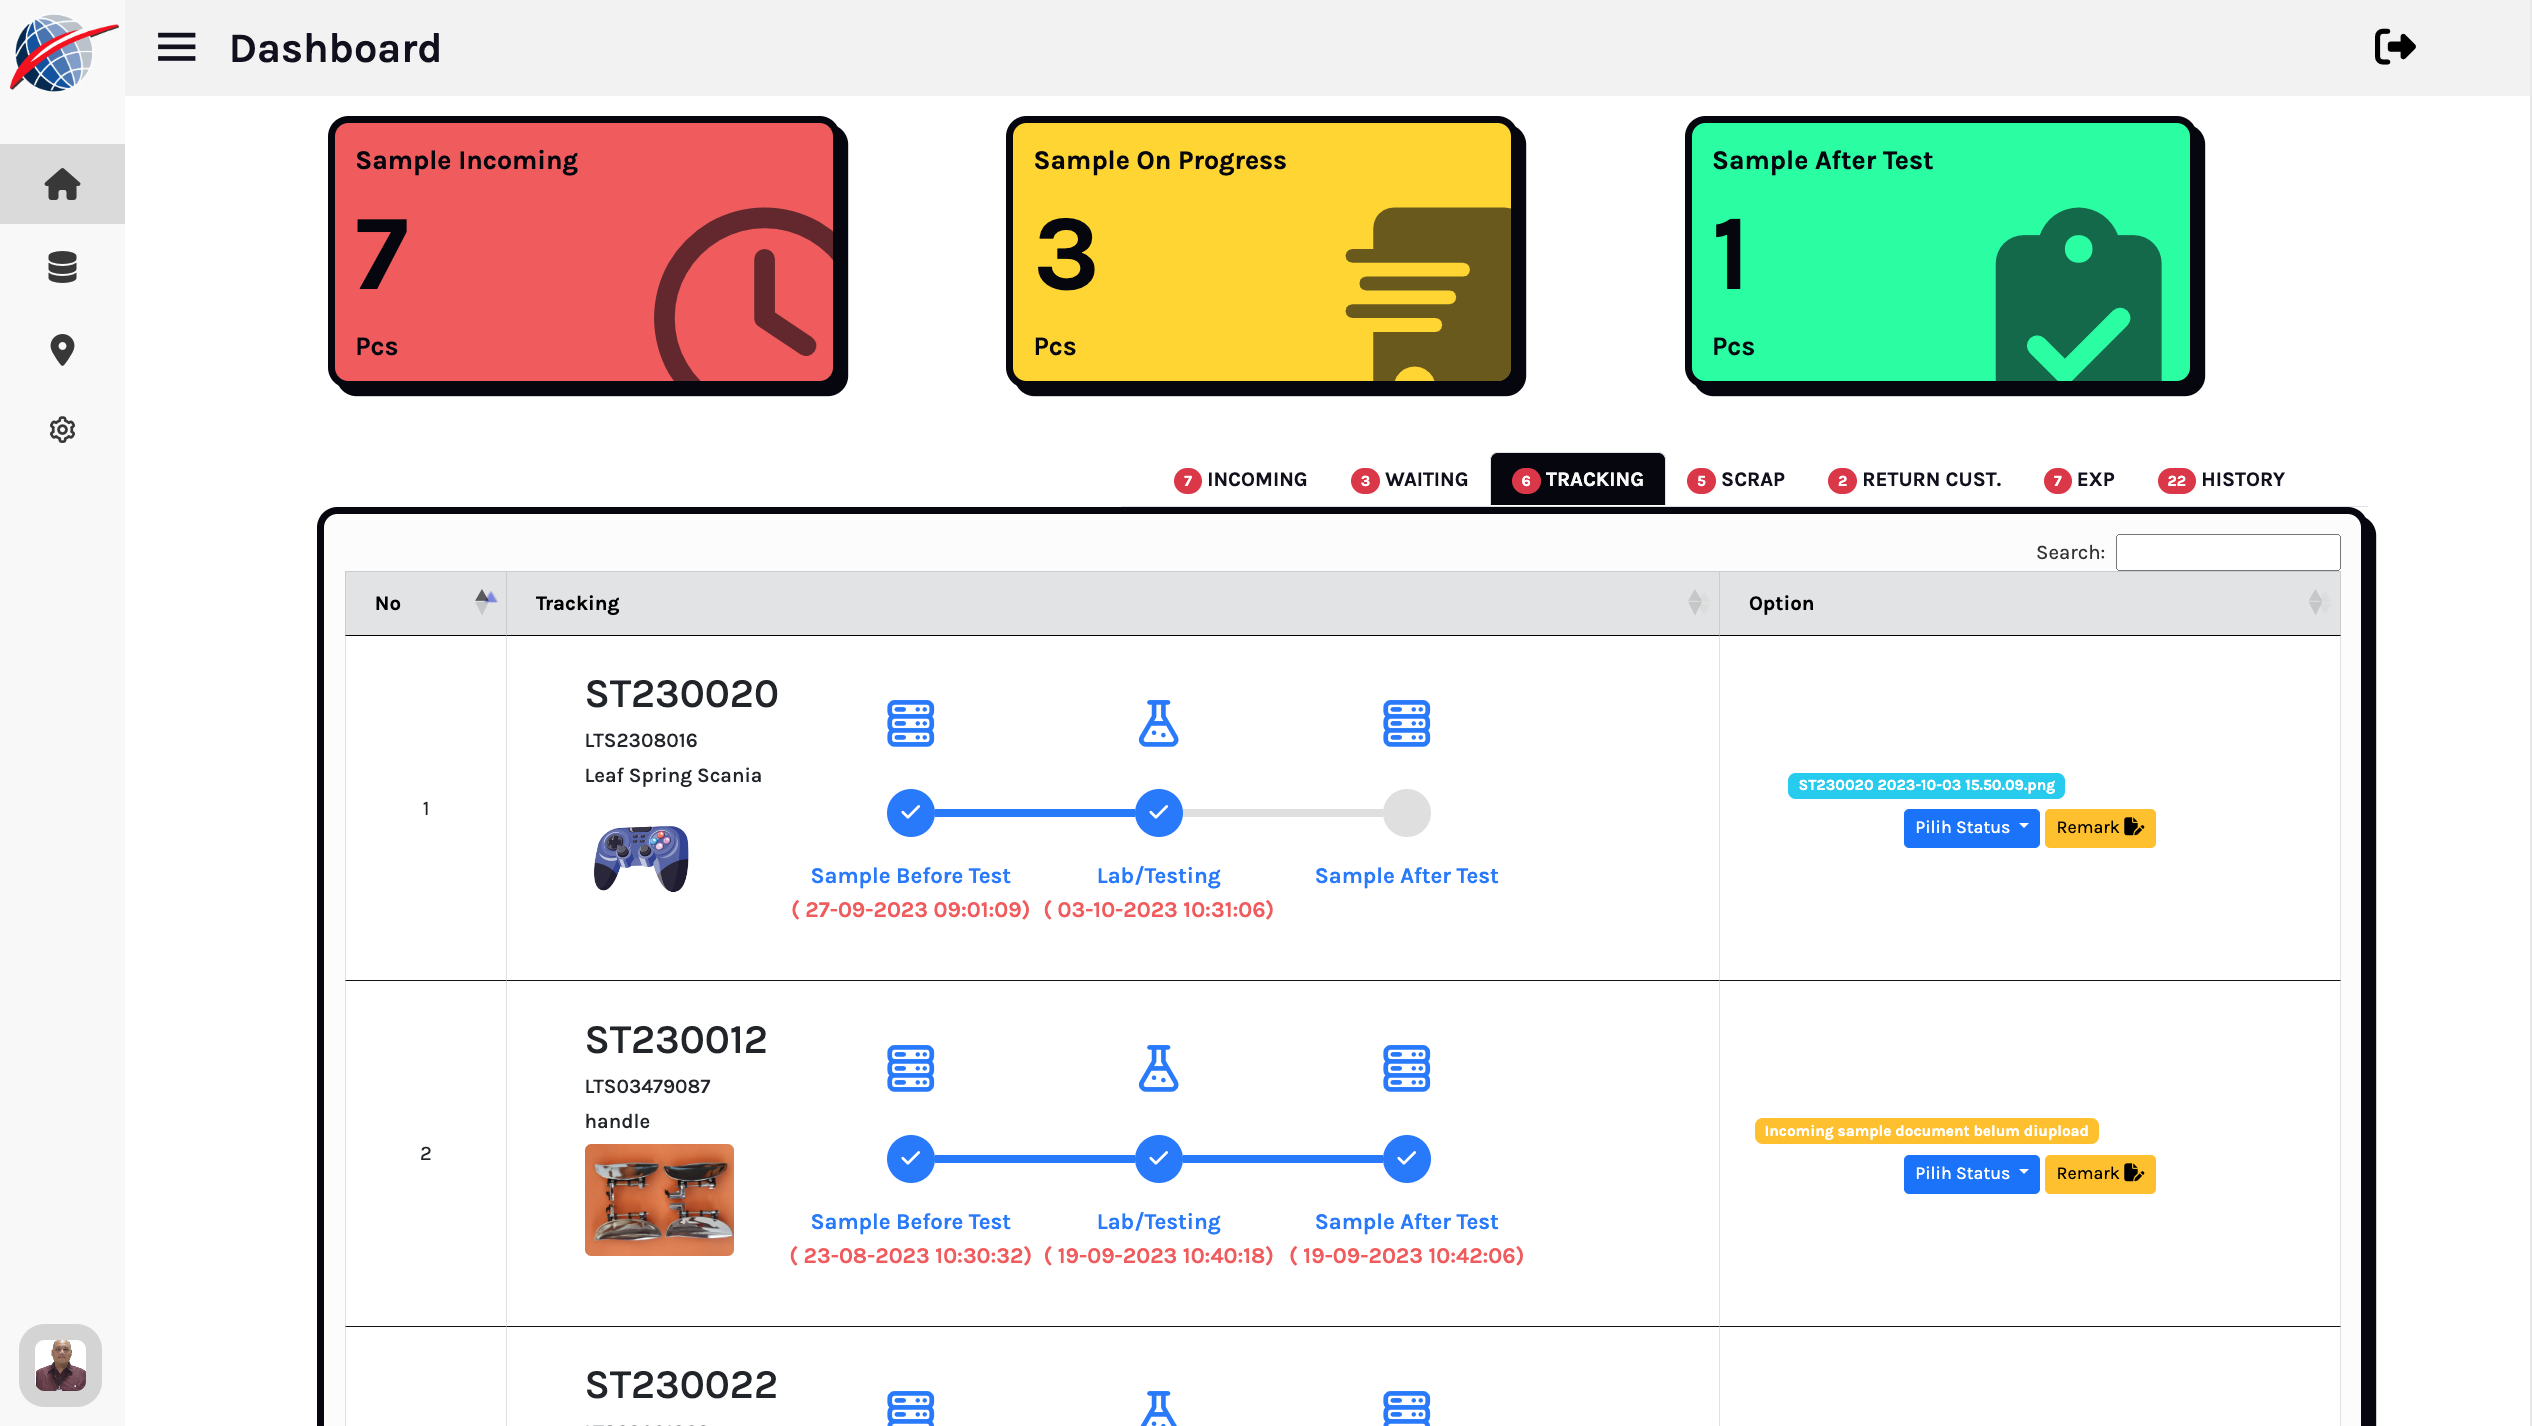2532x1426 pixels.
Task: Open the settings gear sidebar icon
Action: [62, 430]
